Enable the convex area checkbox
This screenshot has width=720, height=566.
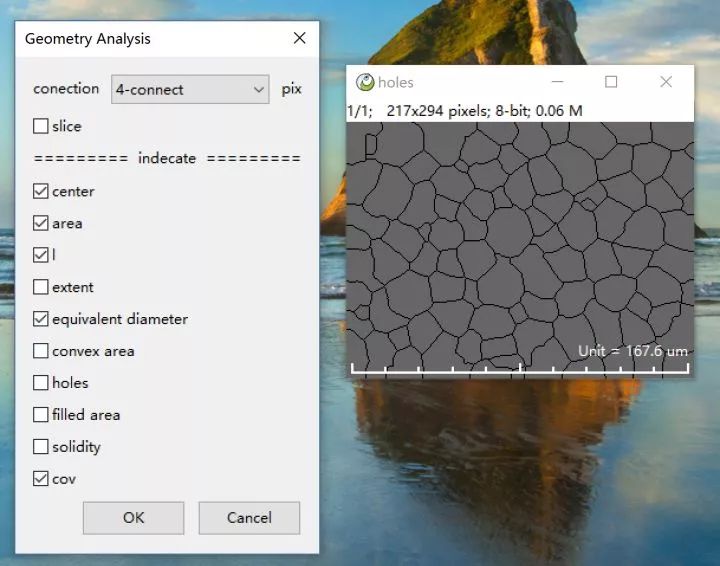(40, 351)
